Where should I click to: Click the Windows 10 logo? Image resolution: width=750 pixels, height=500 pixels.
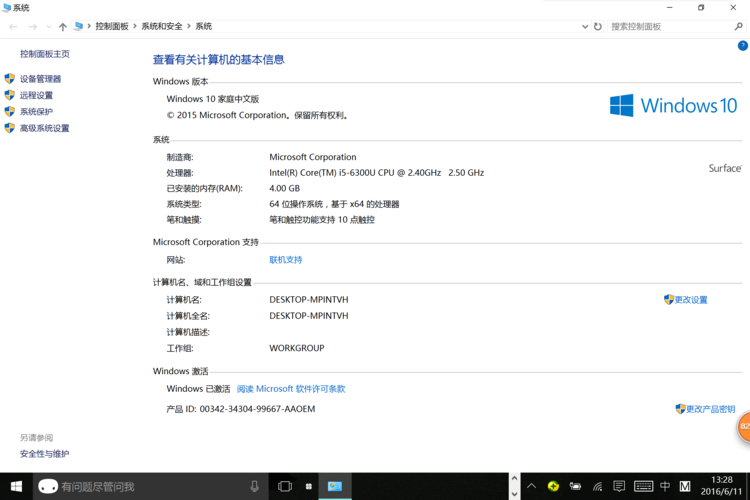click(673, 105)
